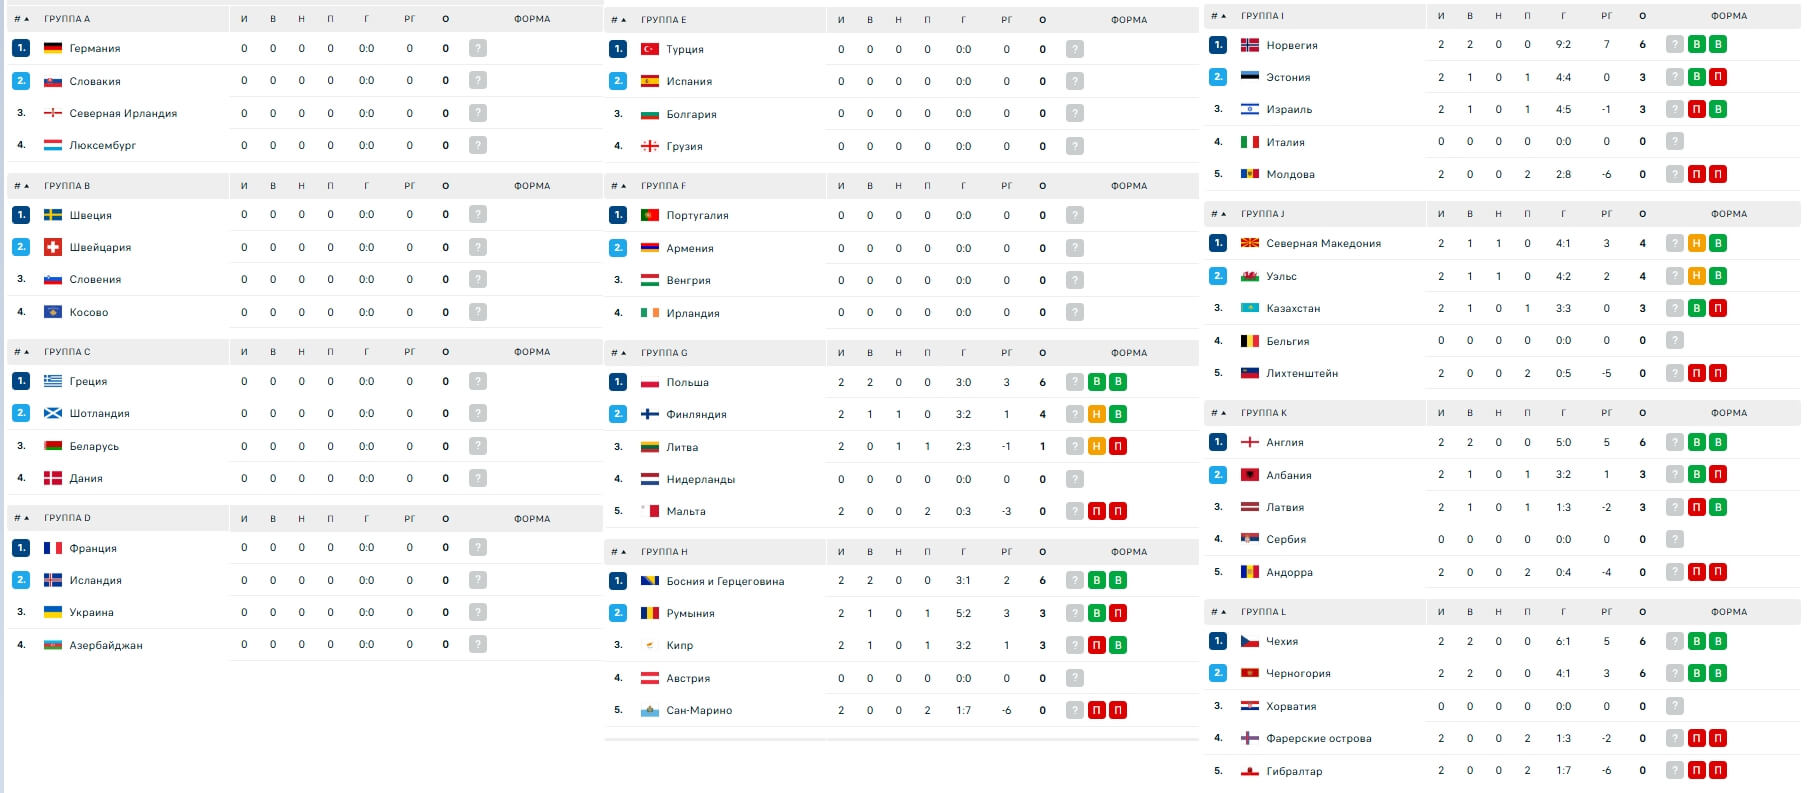The width and height of the screenshot is (1807, 793).
Task: Click the orange draw badge for Lithuania
Action: click(x=1097, y=447)
